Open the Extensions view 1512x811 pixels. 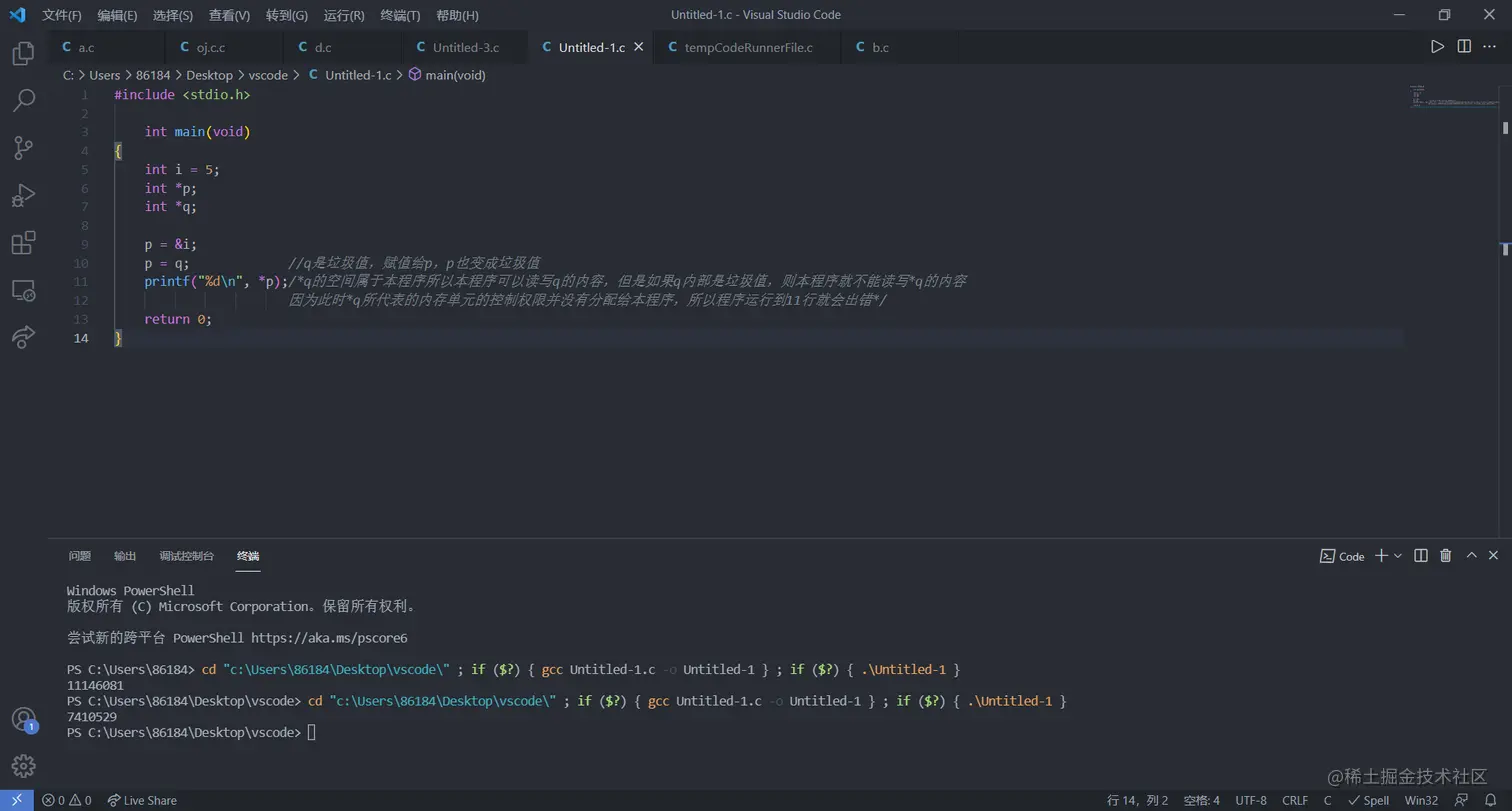click(23, 242)
